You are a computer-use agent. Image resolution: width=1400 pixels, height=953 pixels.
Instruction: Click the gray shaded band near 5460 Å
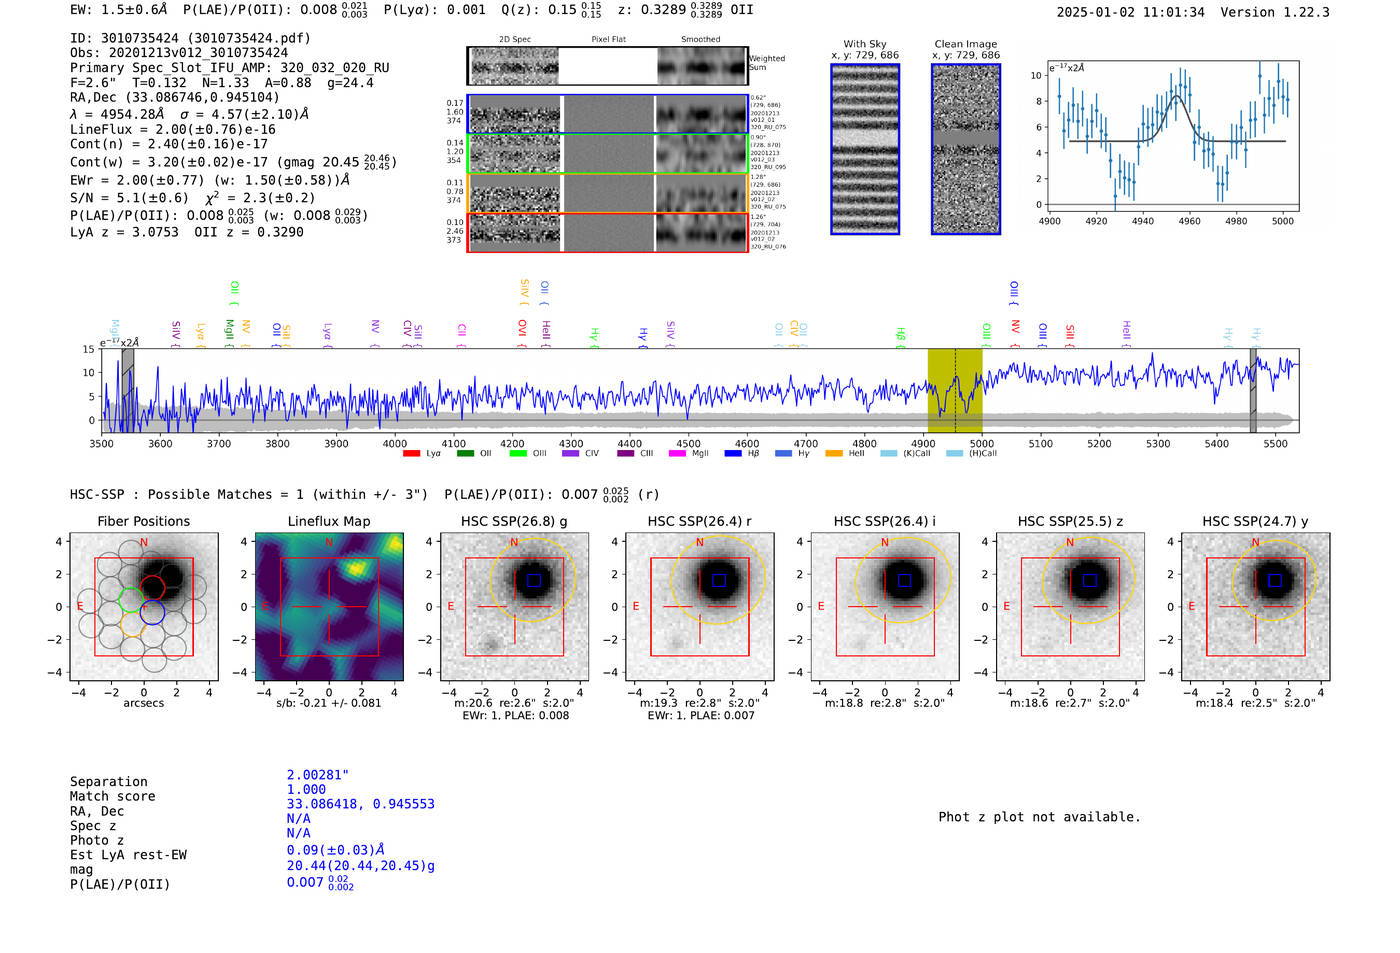(1253, 390)
